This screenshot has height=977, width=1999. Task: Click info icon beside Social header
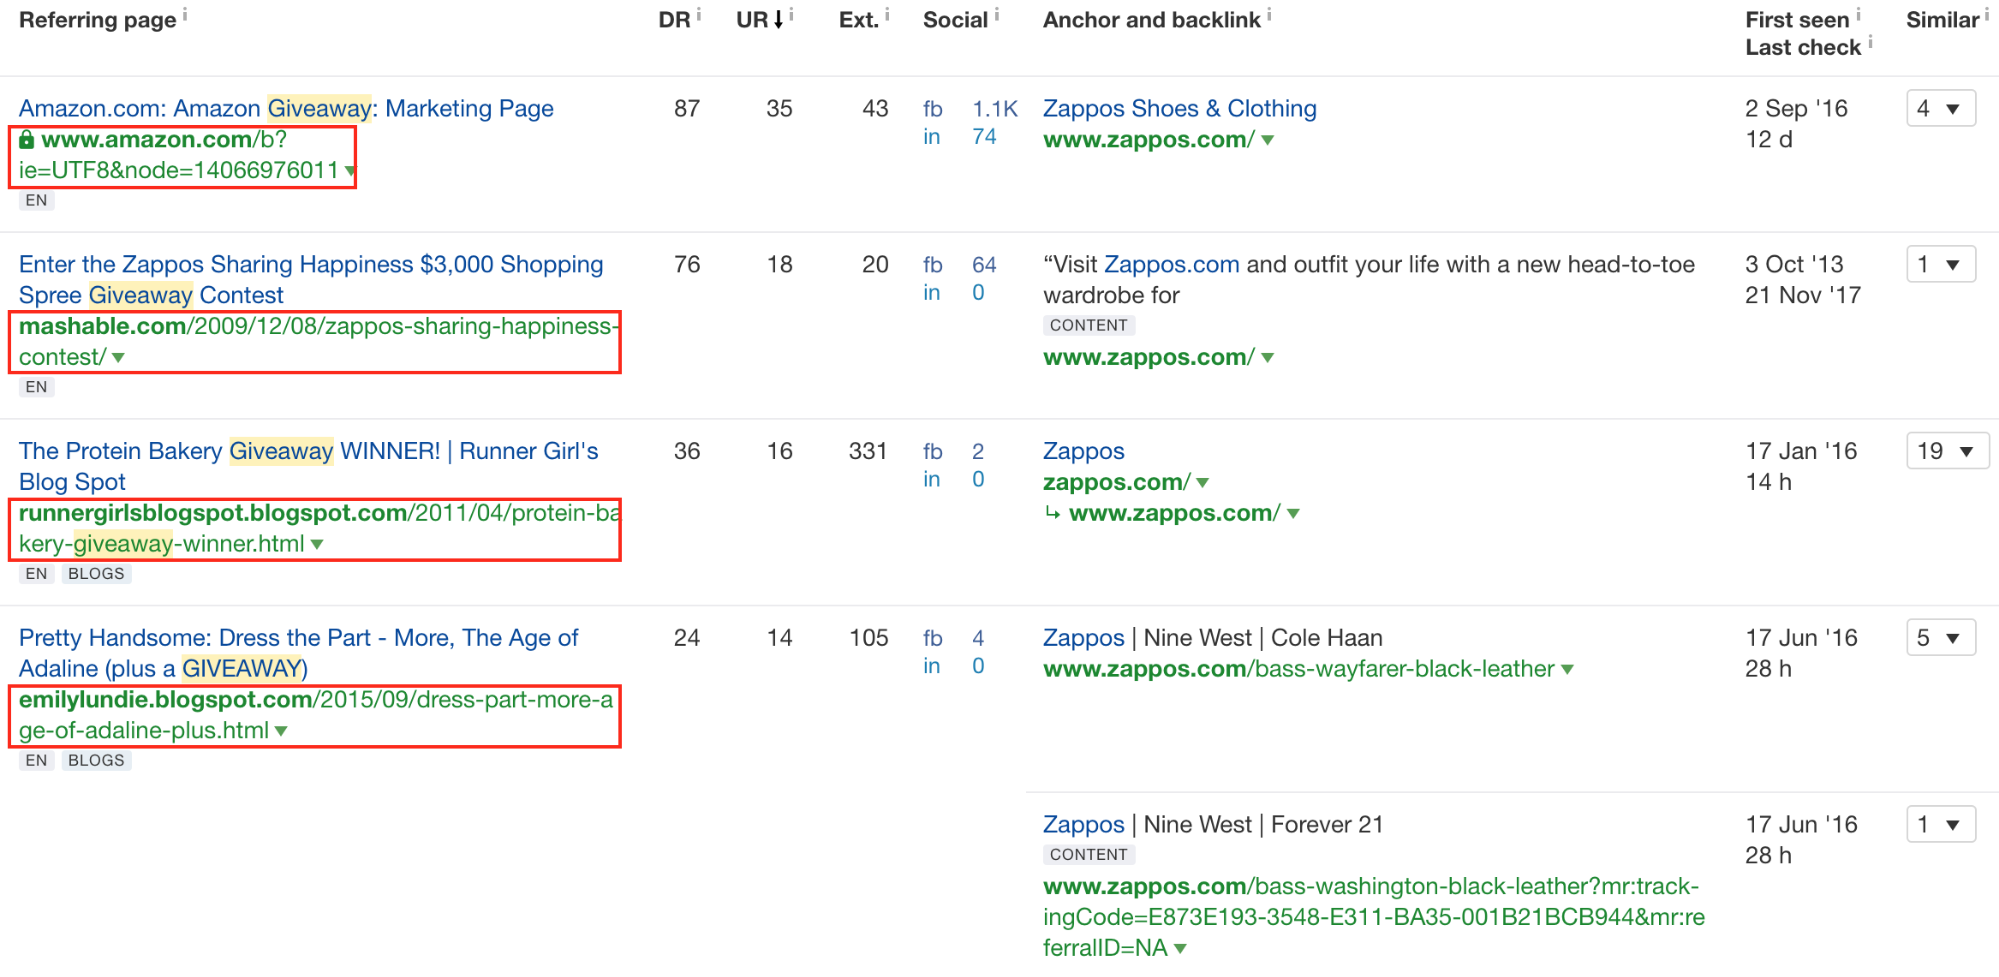click(x=997, y=14)
